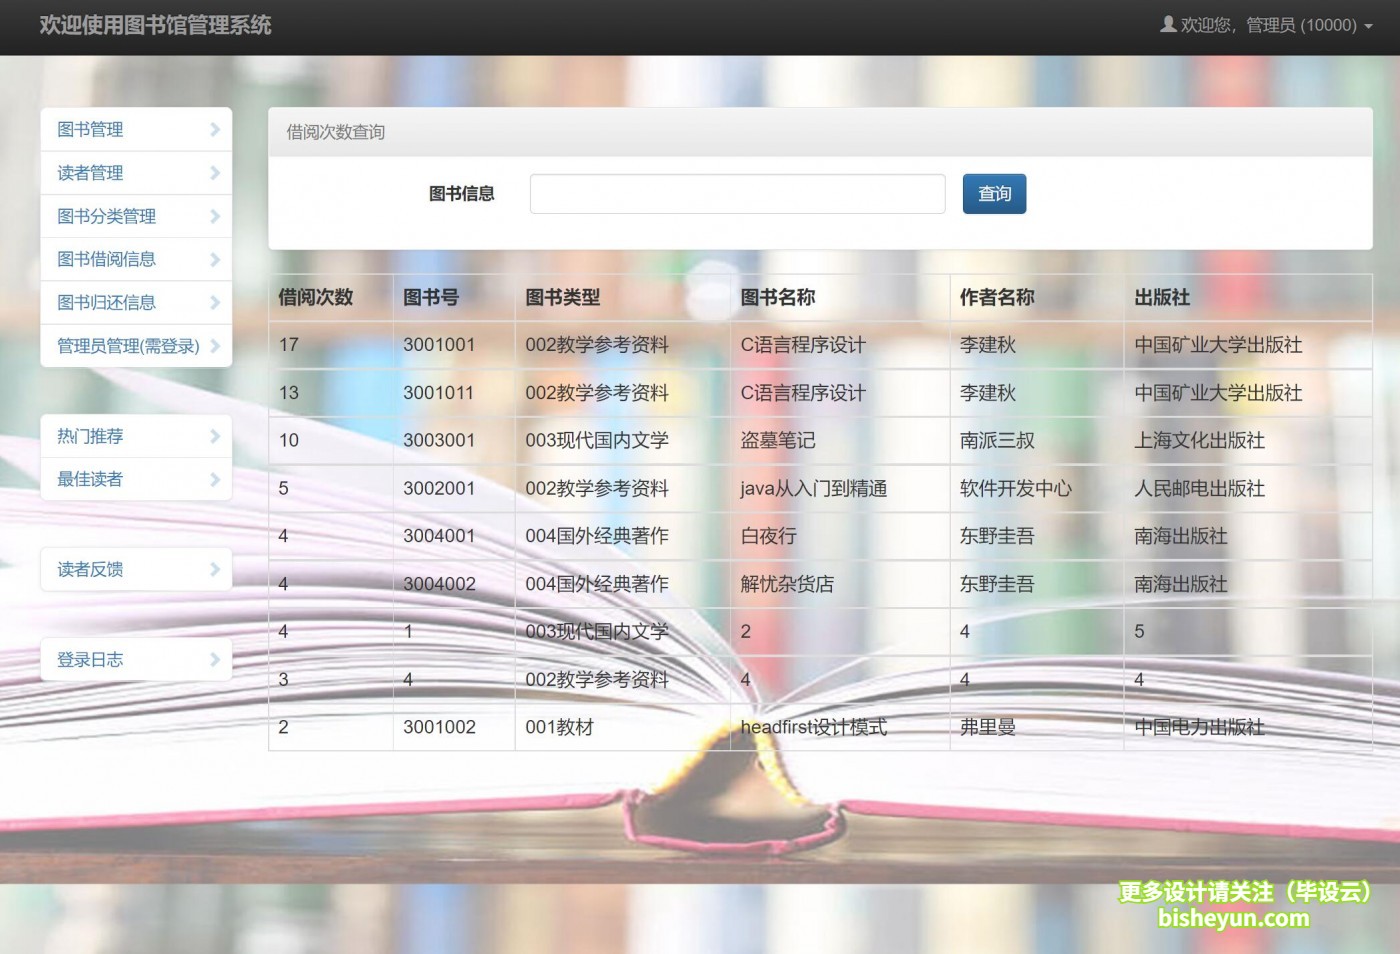Click java从入门到精通 book name
The height and width of the screenshot is (954, 1400).
pyautogui.click(x=814, y=489)
